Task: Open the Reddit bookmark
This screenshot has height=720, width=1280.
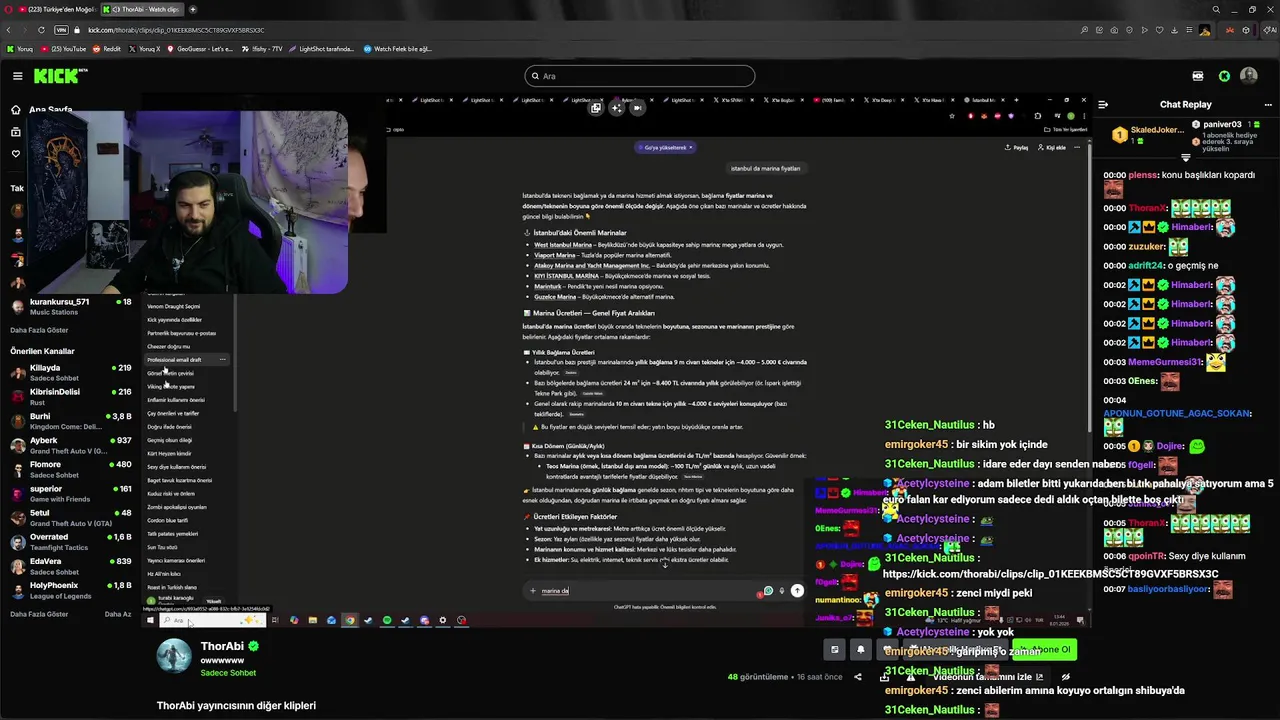Action: (x=107, y=48)
